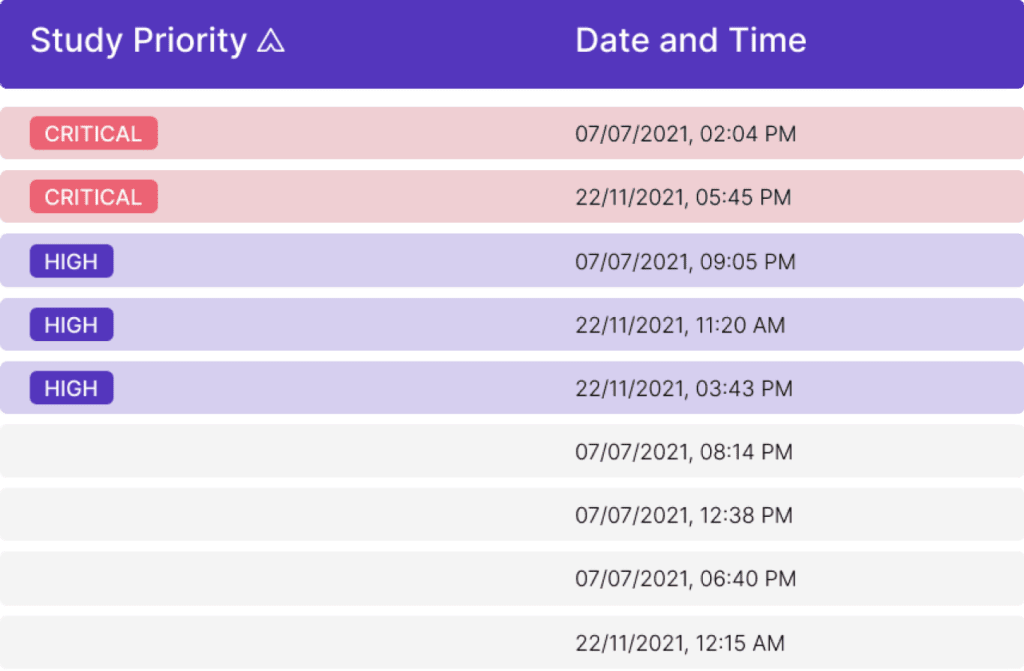The width and height of the screenshot is (1024, 671).
Task: Select the study at 22/11/2021, 03:43 PM
Action: (512, 388)
